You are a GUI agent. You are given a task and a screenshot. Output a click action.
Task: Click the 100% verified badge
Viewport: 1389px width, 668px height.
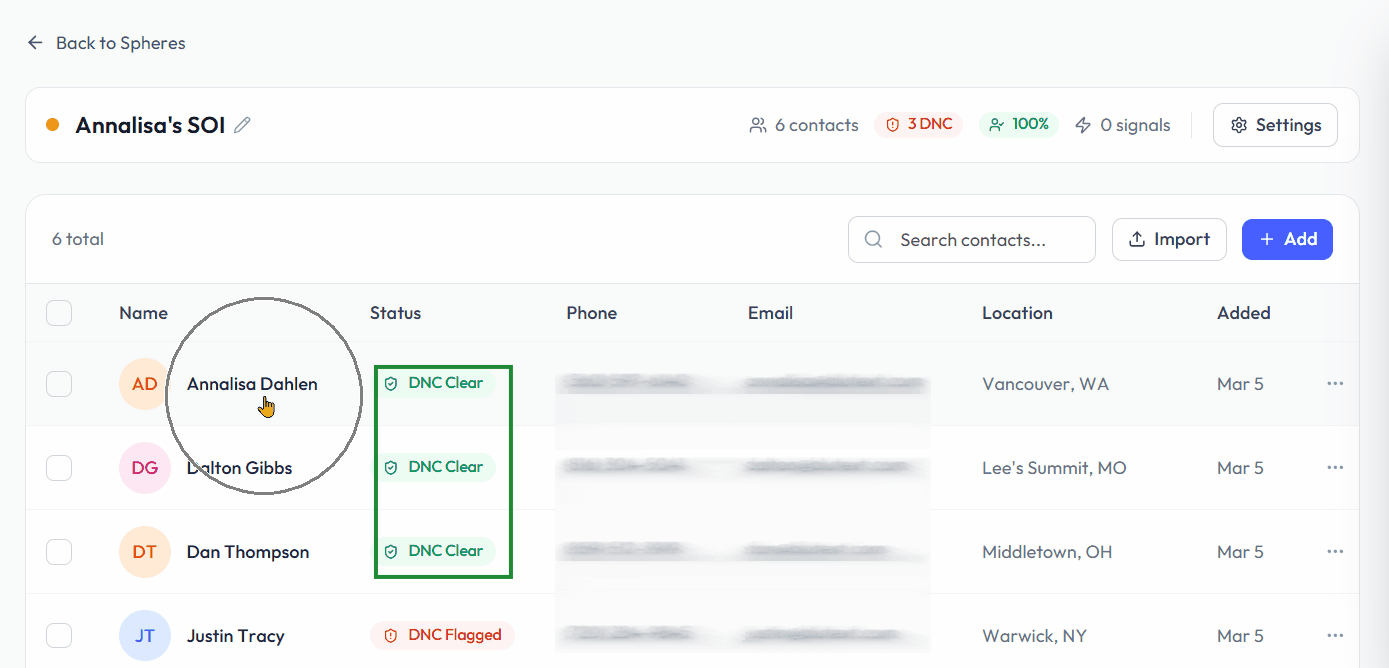[x=1018, y=125]
